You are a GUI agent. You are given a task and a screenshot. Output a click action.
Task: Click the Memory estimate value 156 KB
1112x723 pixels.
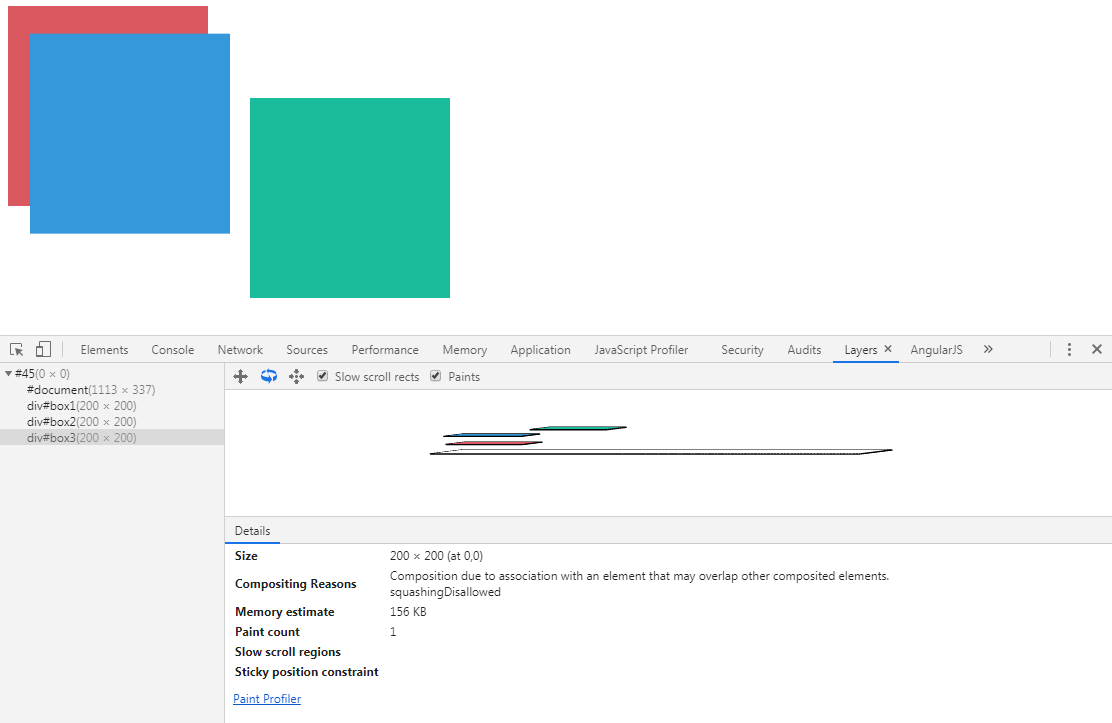click(408, 612)
